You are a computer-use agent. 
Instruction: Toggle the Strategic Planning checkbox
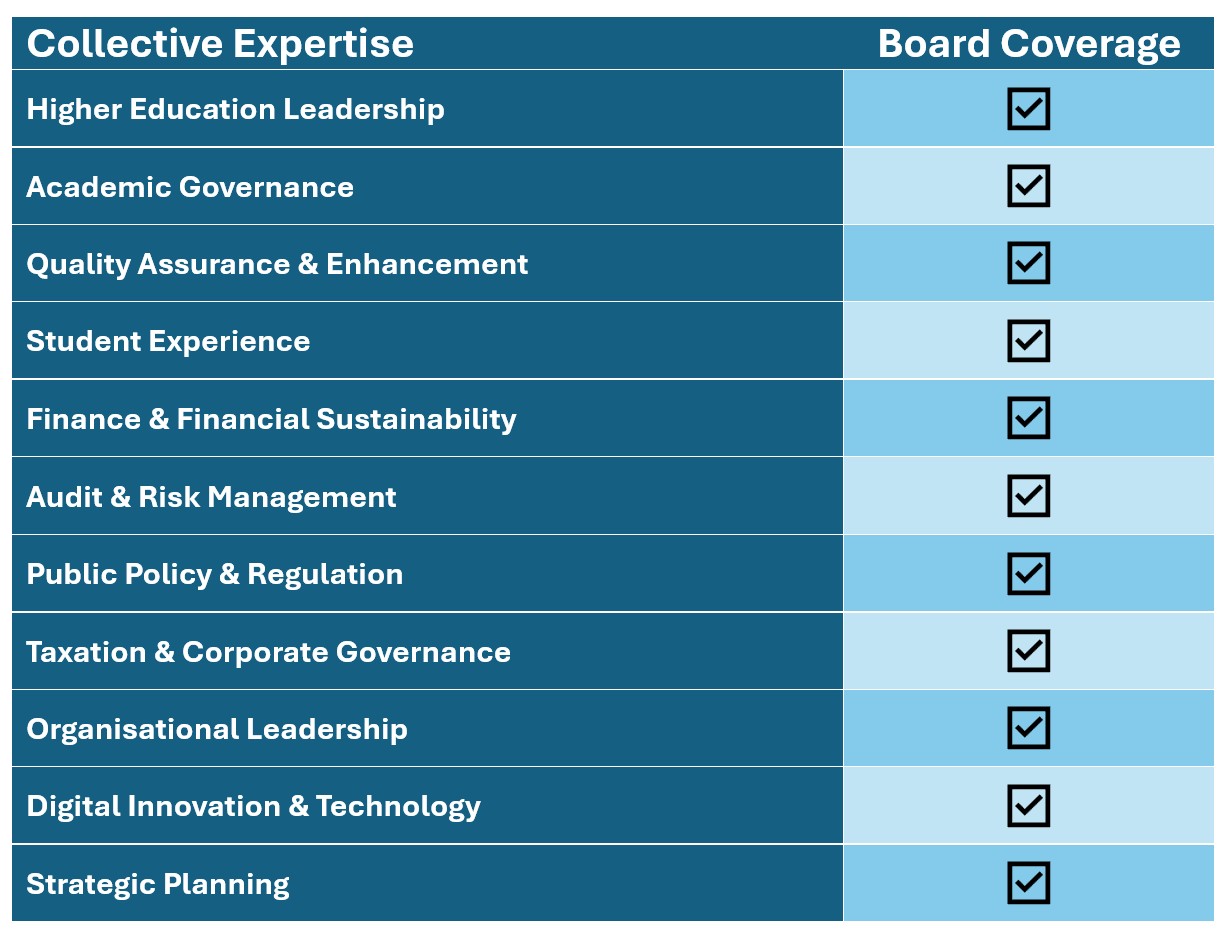point(1028,883)
